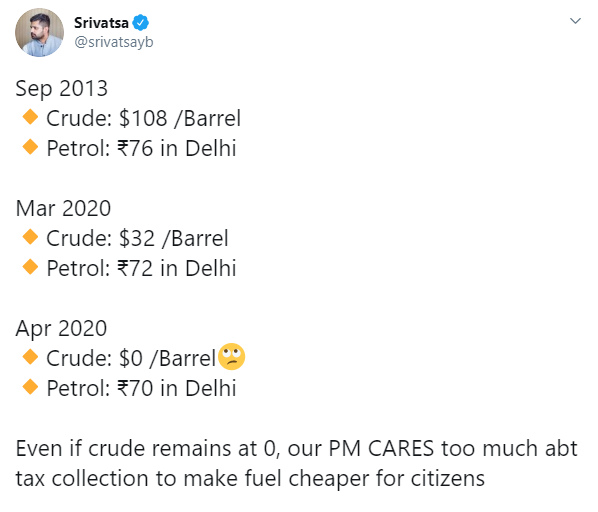The image size is (598, 512).
Task: Click the Apr 2020 heading text
Action: 61,329
